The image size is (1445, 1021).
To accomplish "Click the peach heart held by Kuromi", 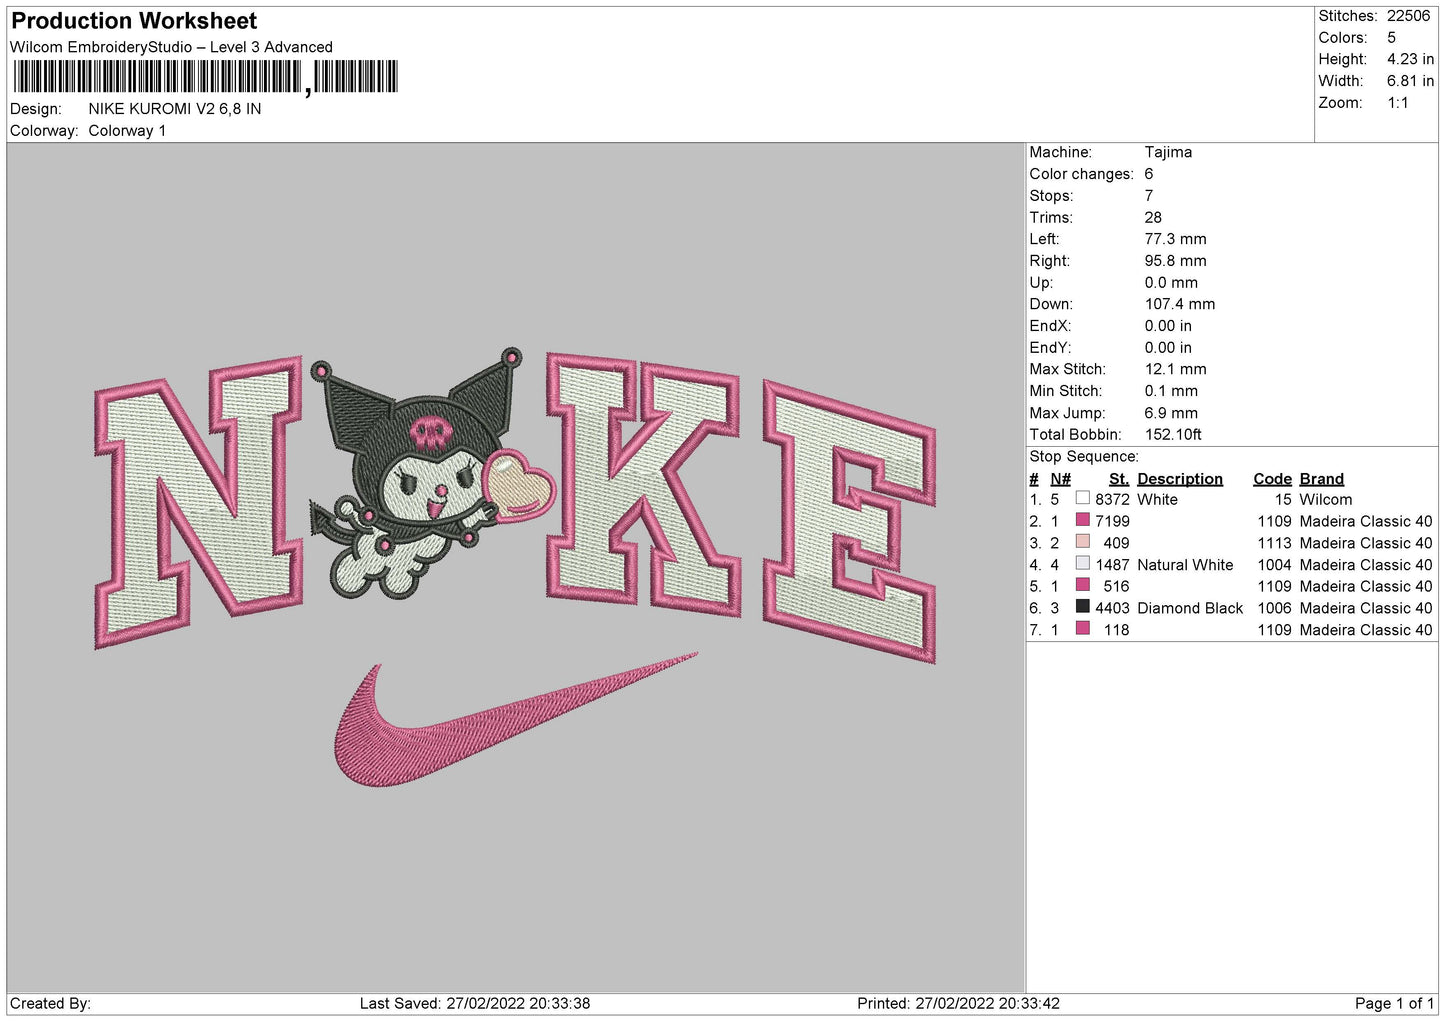I will point(518,485).
